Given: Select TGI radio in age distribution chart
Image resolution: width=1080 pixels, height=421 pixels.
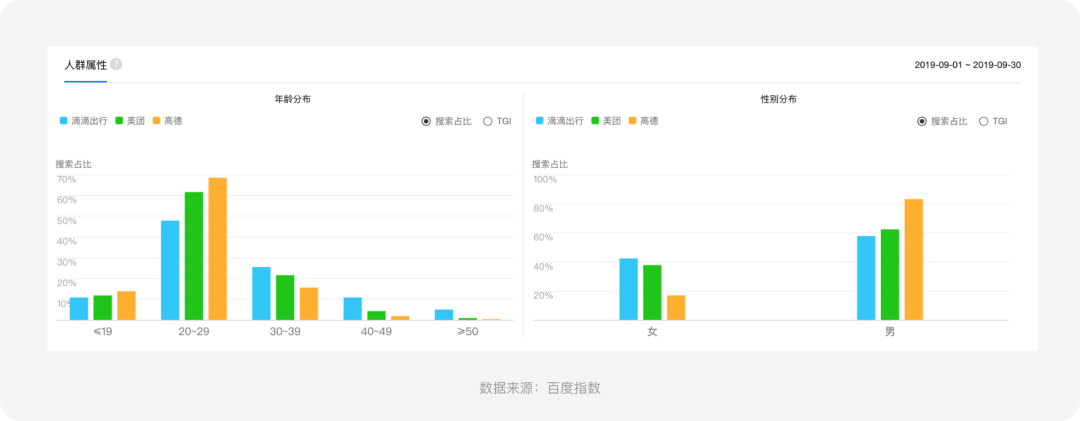Looking at the screenshot, I should coord(497,121).
